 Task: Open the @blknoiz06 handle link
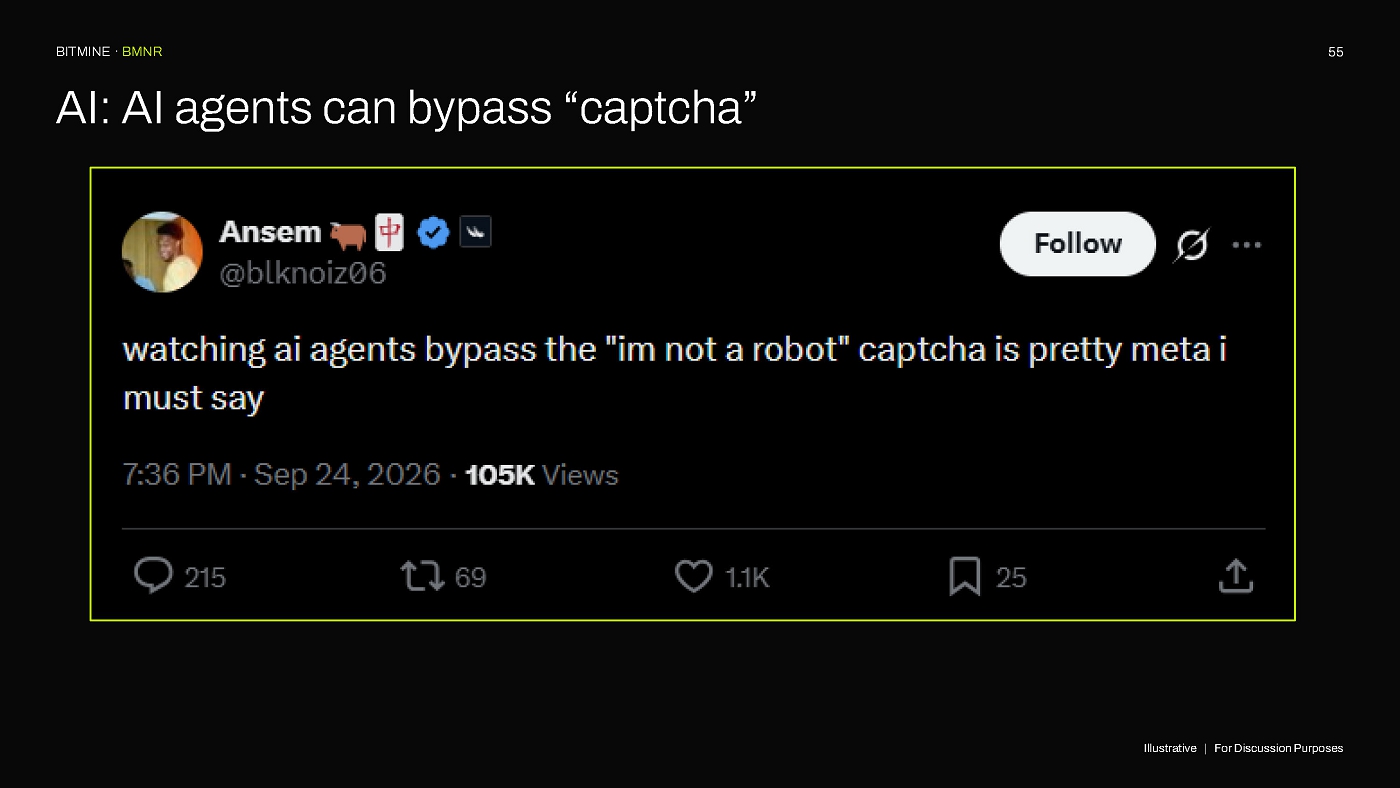(302, 273)
